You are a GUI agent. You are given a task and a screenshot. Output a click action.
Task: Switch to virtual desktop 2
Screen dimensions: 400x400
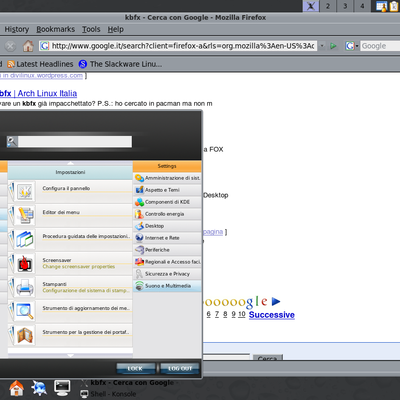point(328,6)
